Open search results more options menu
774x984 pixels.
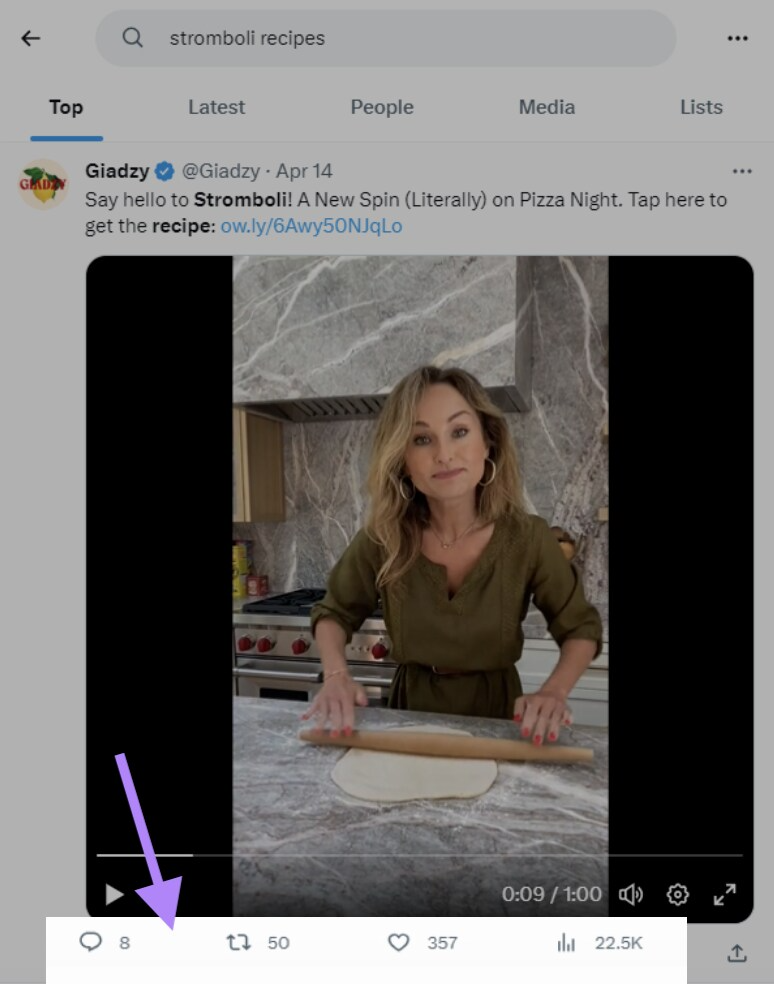click(x=738, y=38)
